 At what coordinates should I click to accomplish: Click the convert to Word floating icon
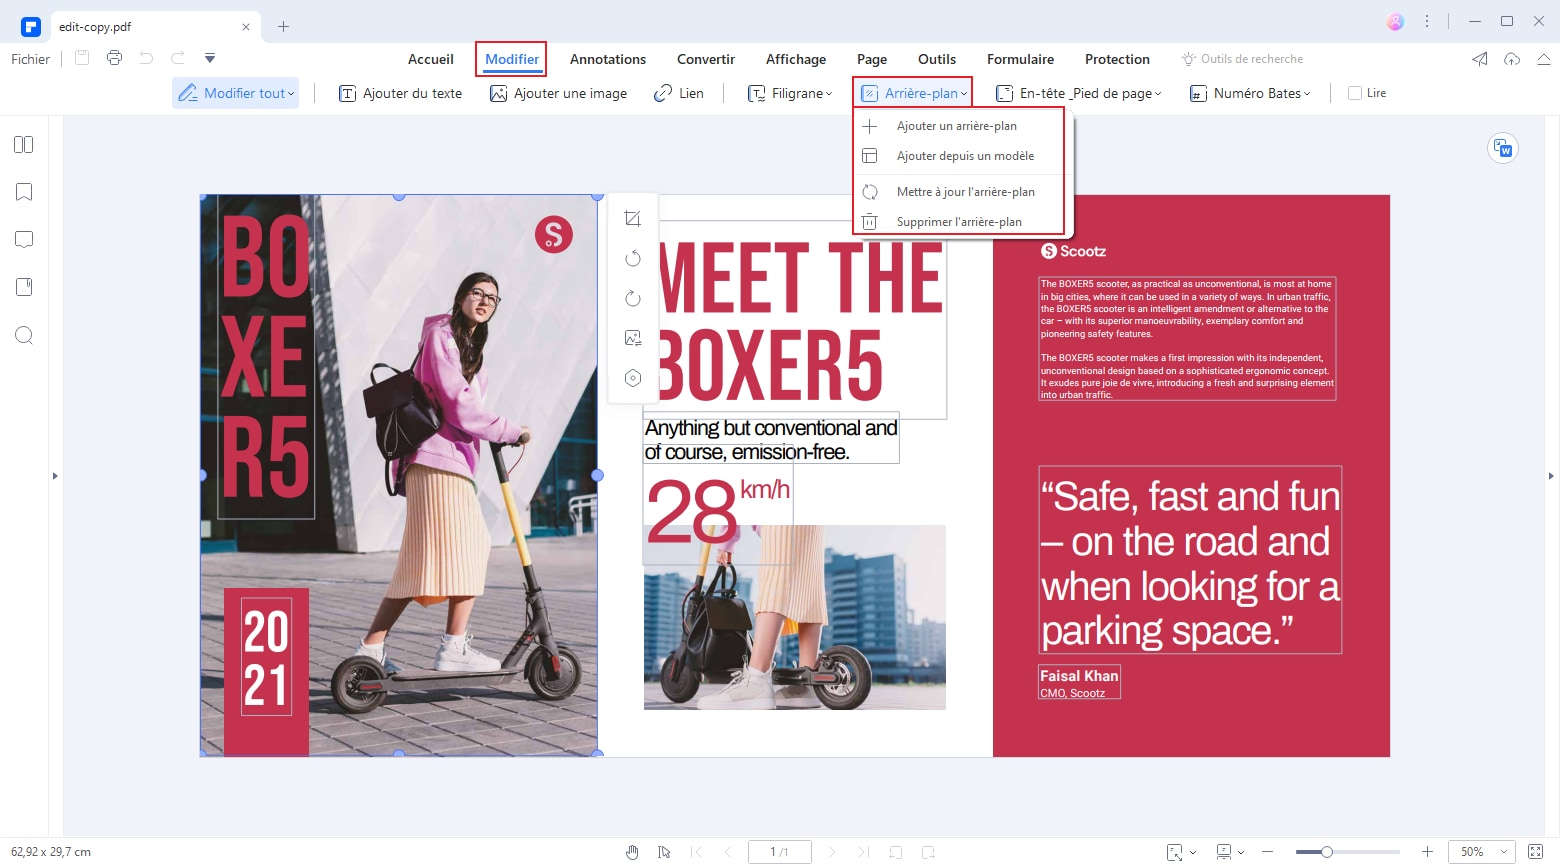click(1503, 148)
